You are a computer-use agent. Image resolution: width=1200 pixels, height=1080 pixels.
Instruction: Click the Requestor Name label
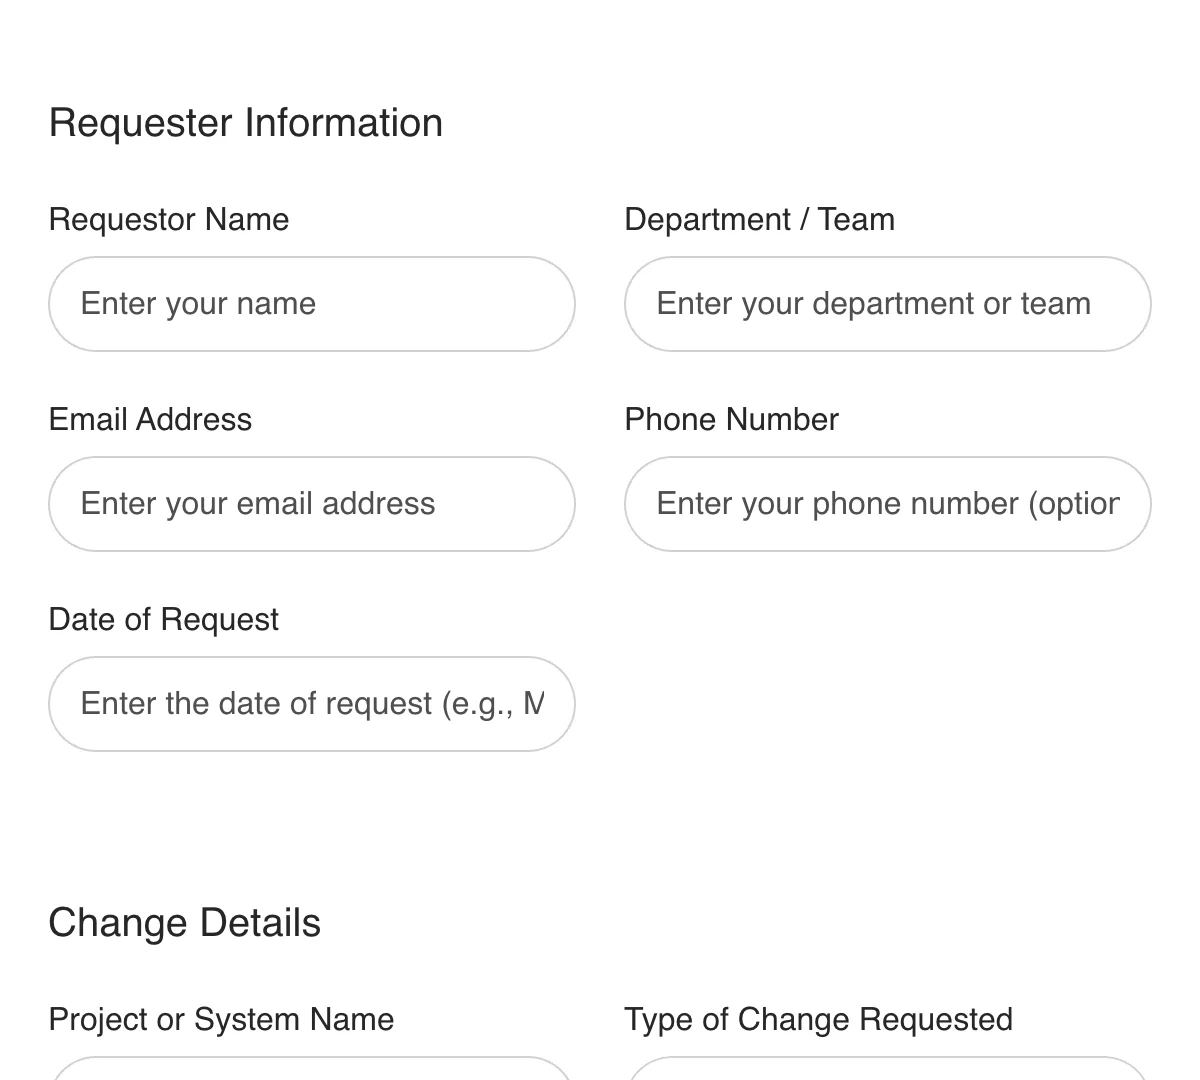[x=168, y=219]
